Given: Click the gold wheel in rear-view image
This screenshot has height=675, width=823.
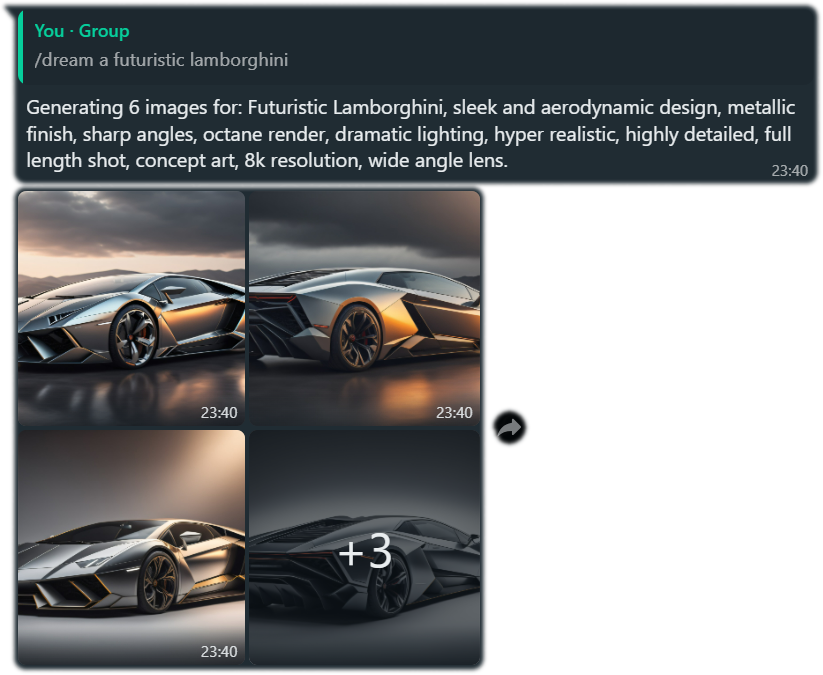Looking at the screenshot, I should click(357, 338).
